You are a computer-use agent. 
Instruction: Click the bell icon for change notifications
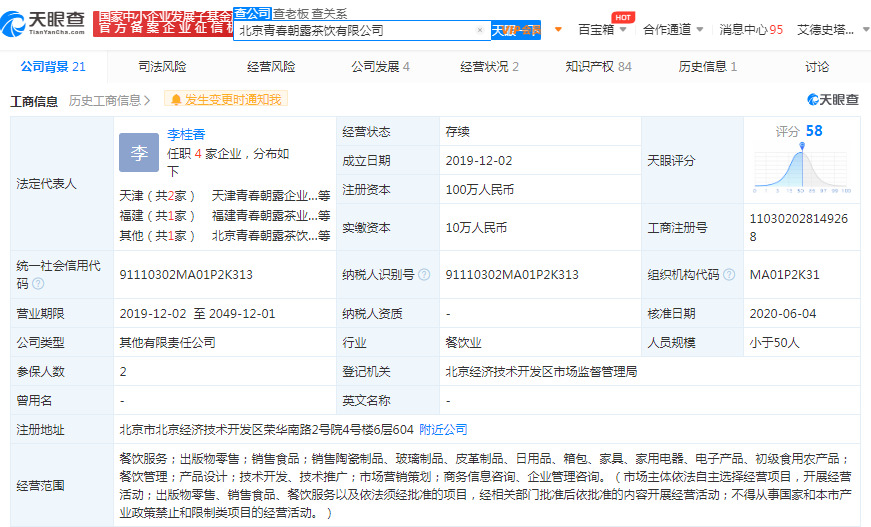176,100
